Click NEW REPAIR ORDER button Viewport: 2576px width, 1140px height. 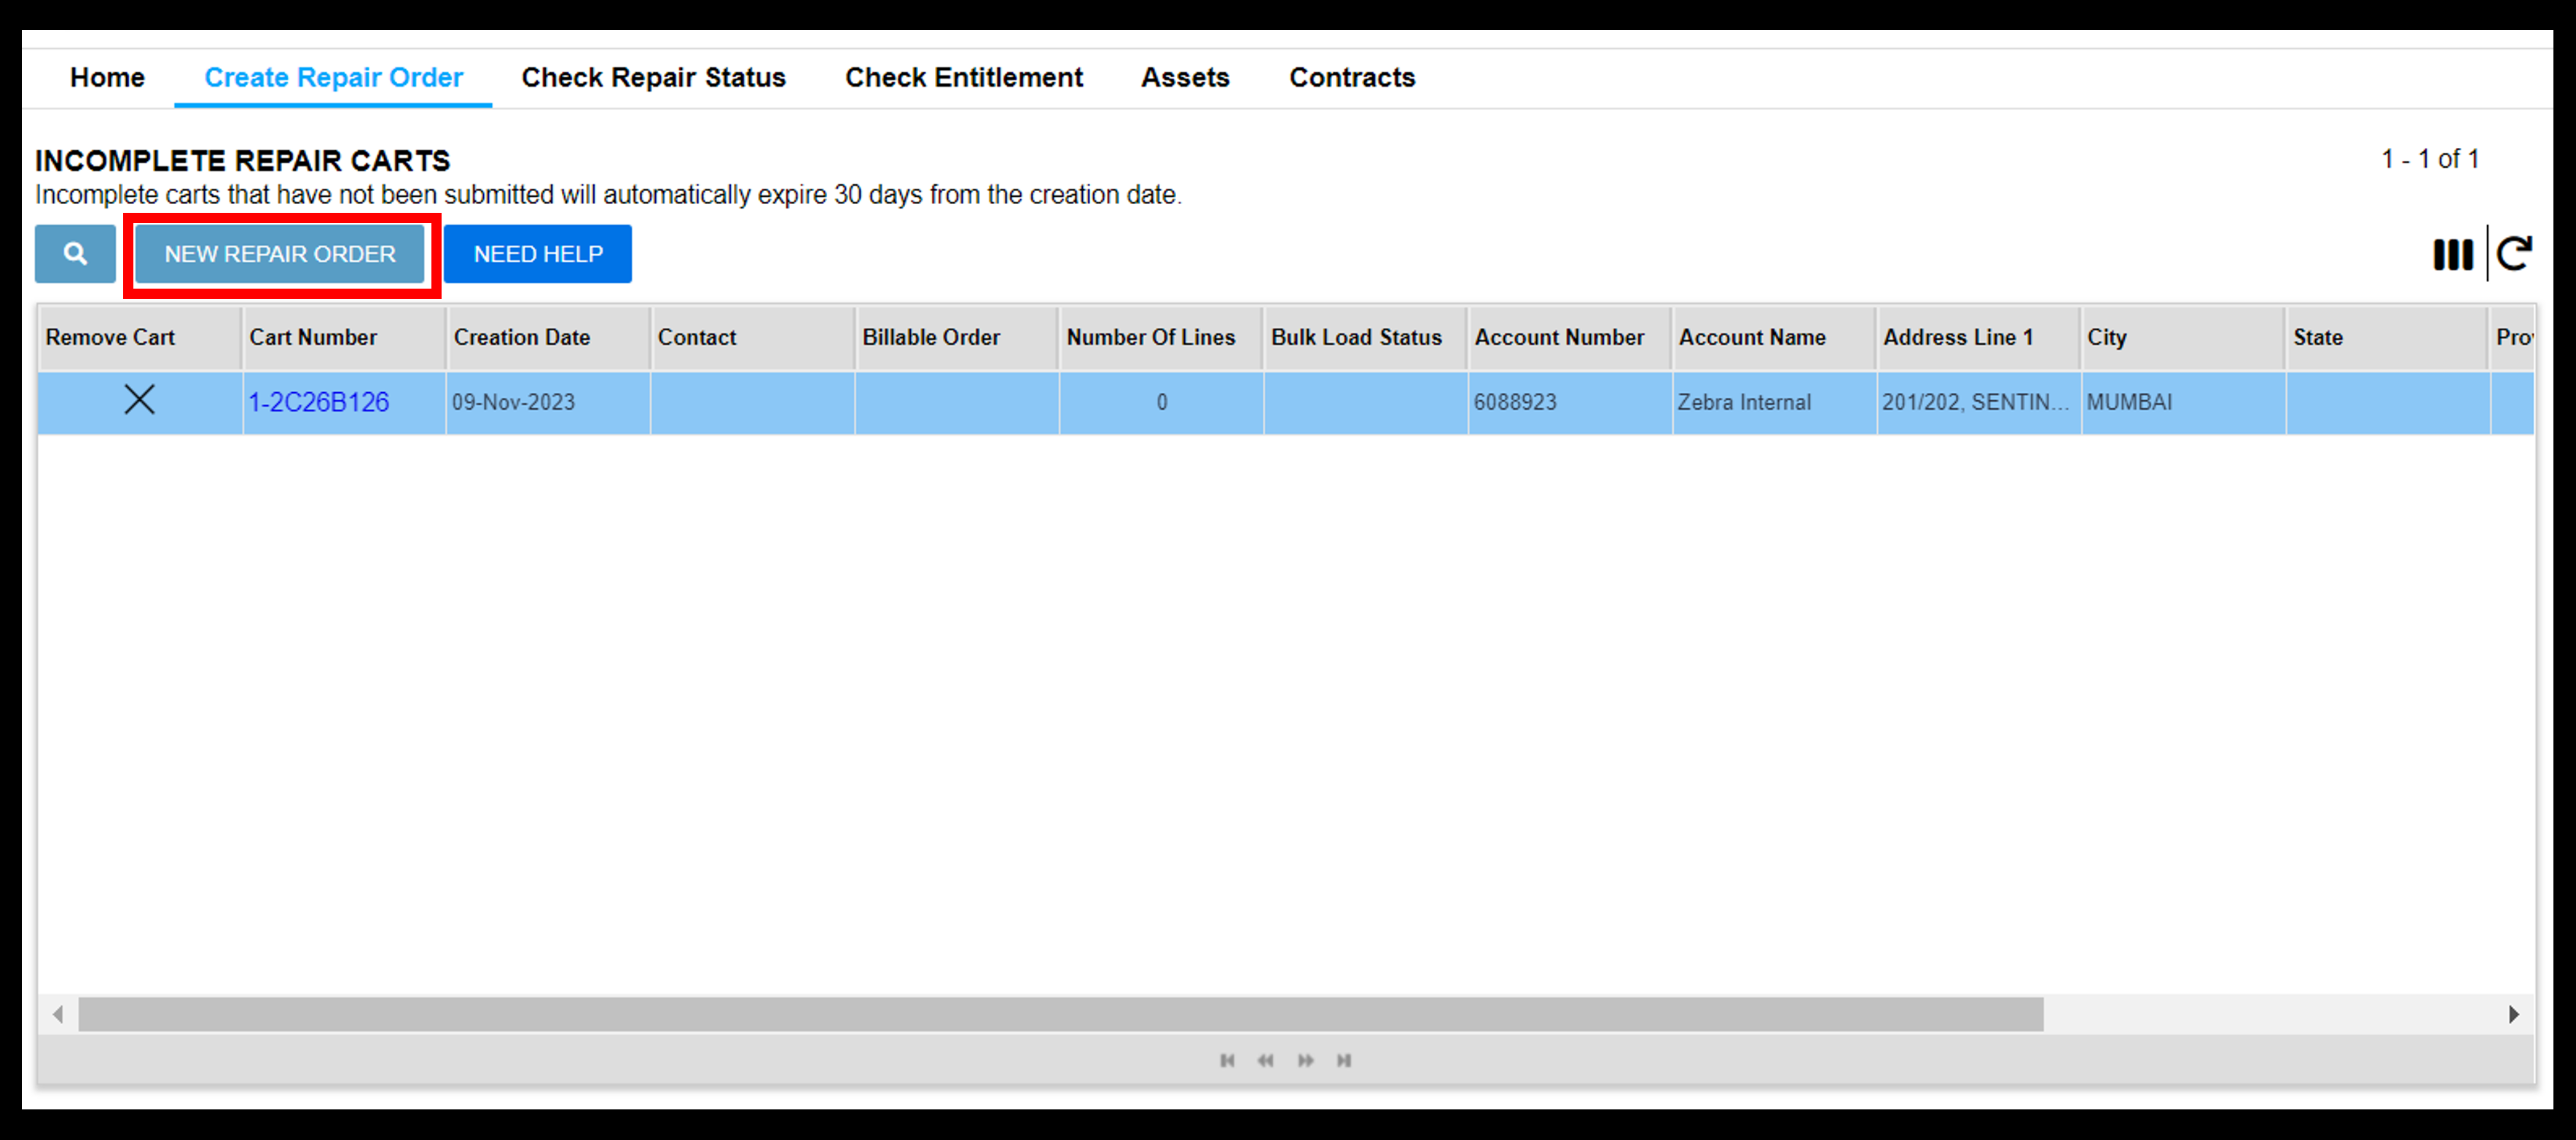point(281,254)
